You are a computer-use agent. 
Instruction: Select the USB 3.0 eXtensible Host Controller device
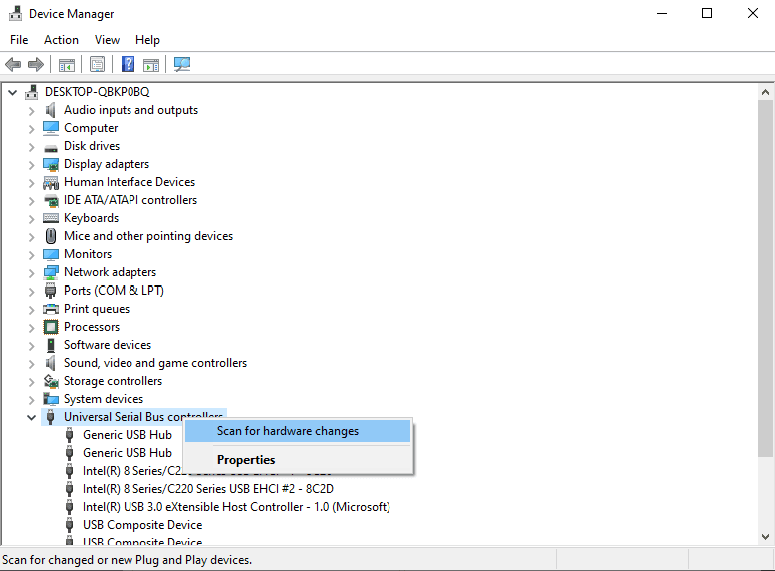click(235, 507)
